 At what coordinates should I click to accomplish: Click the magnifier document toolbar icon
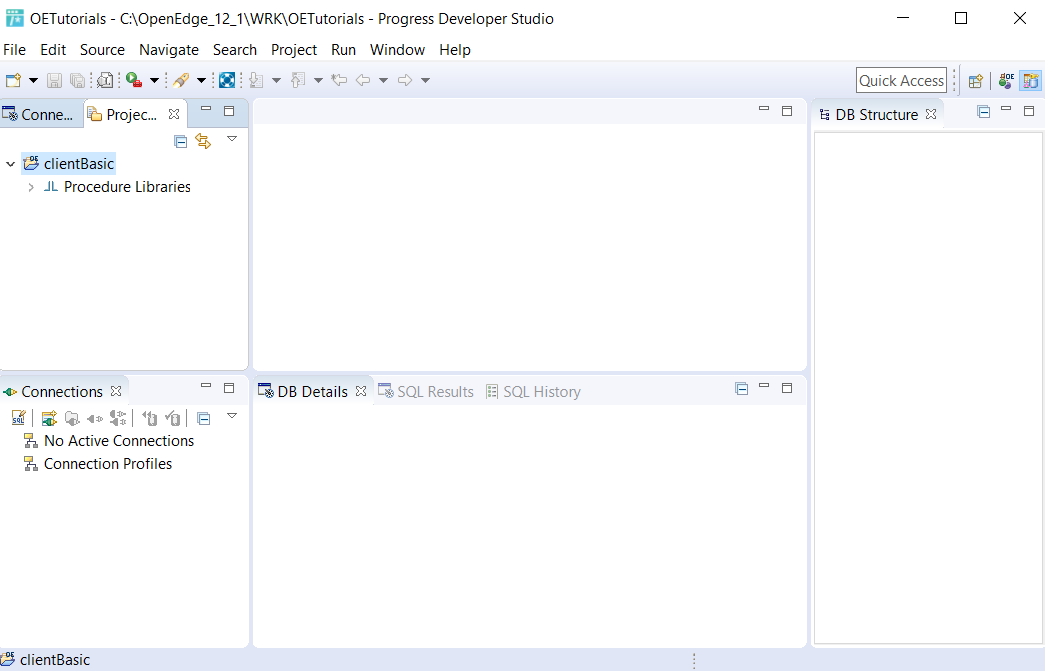pyautogui.click(x=105, y=81)
